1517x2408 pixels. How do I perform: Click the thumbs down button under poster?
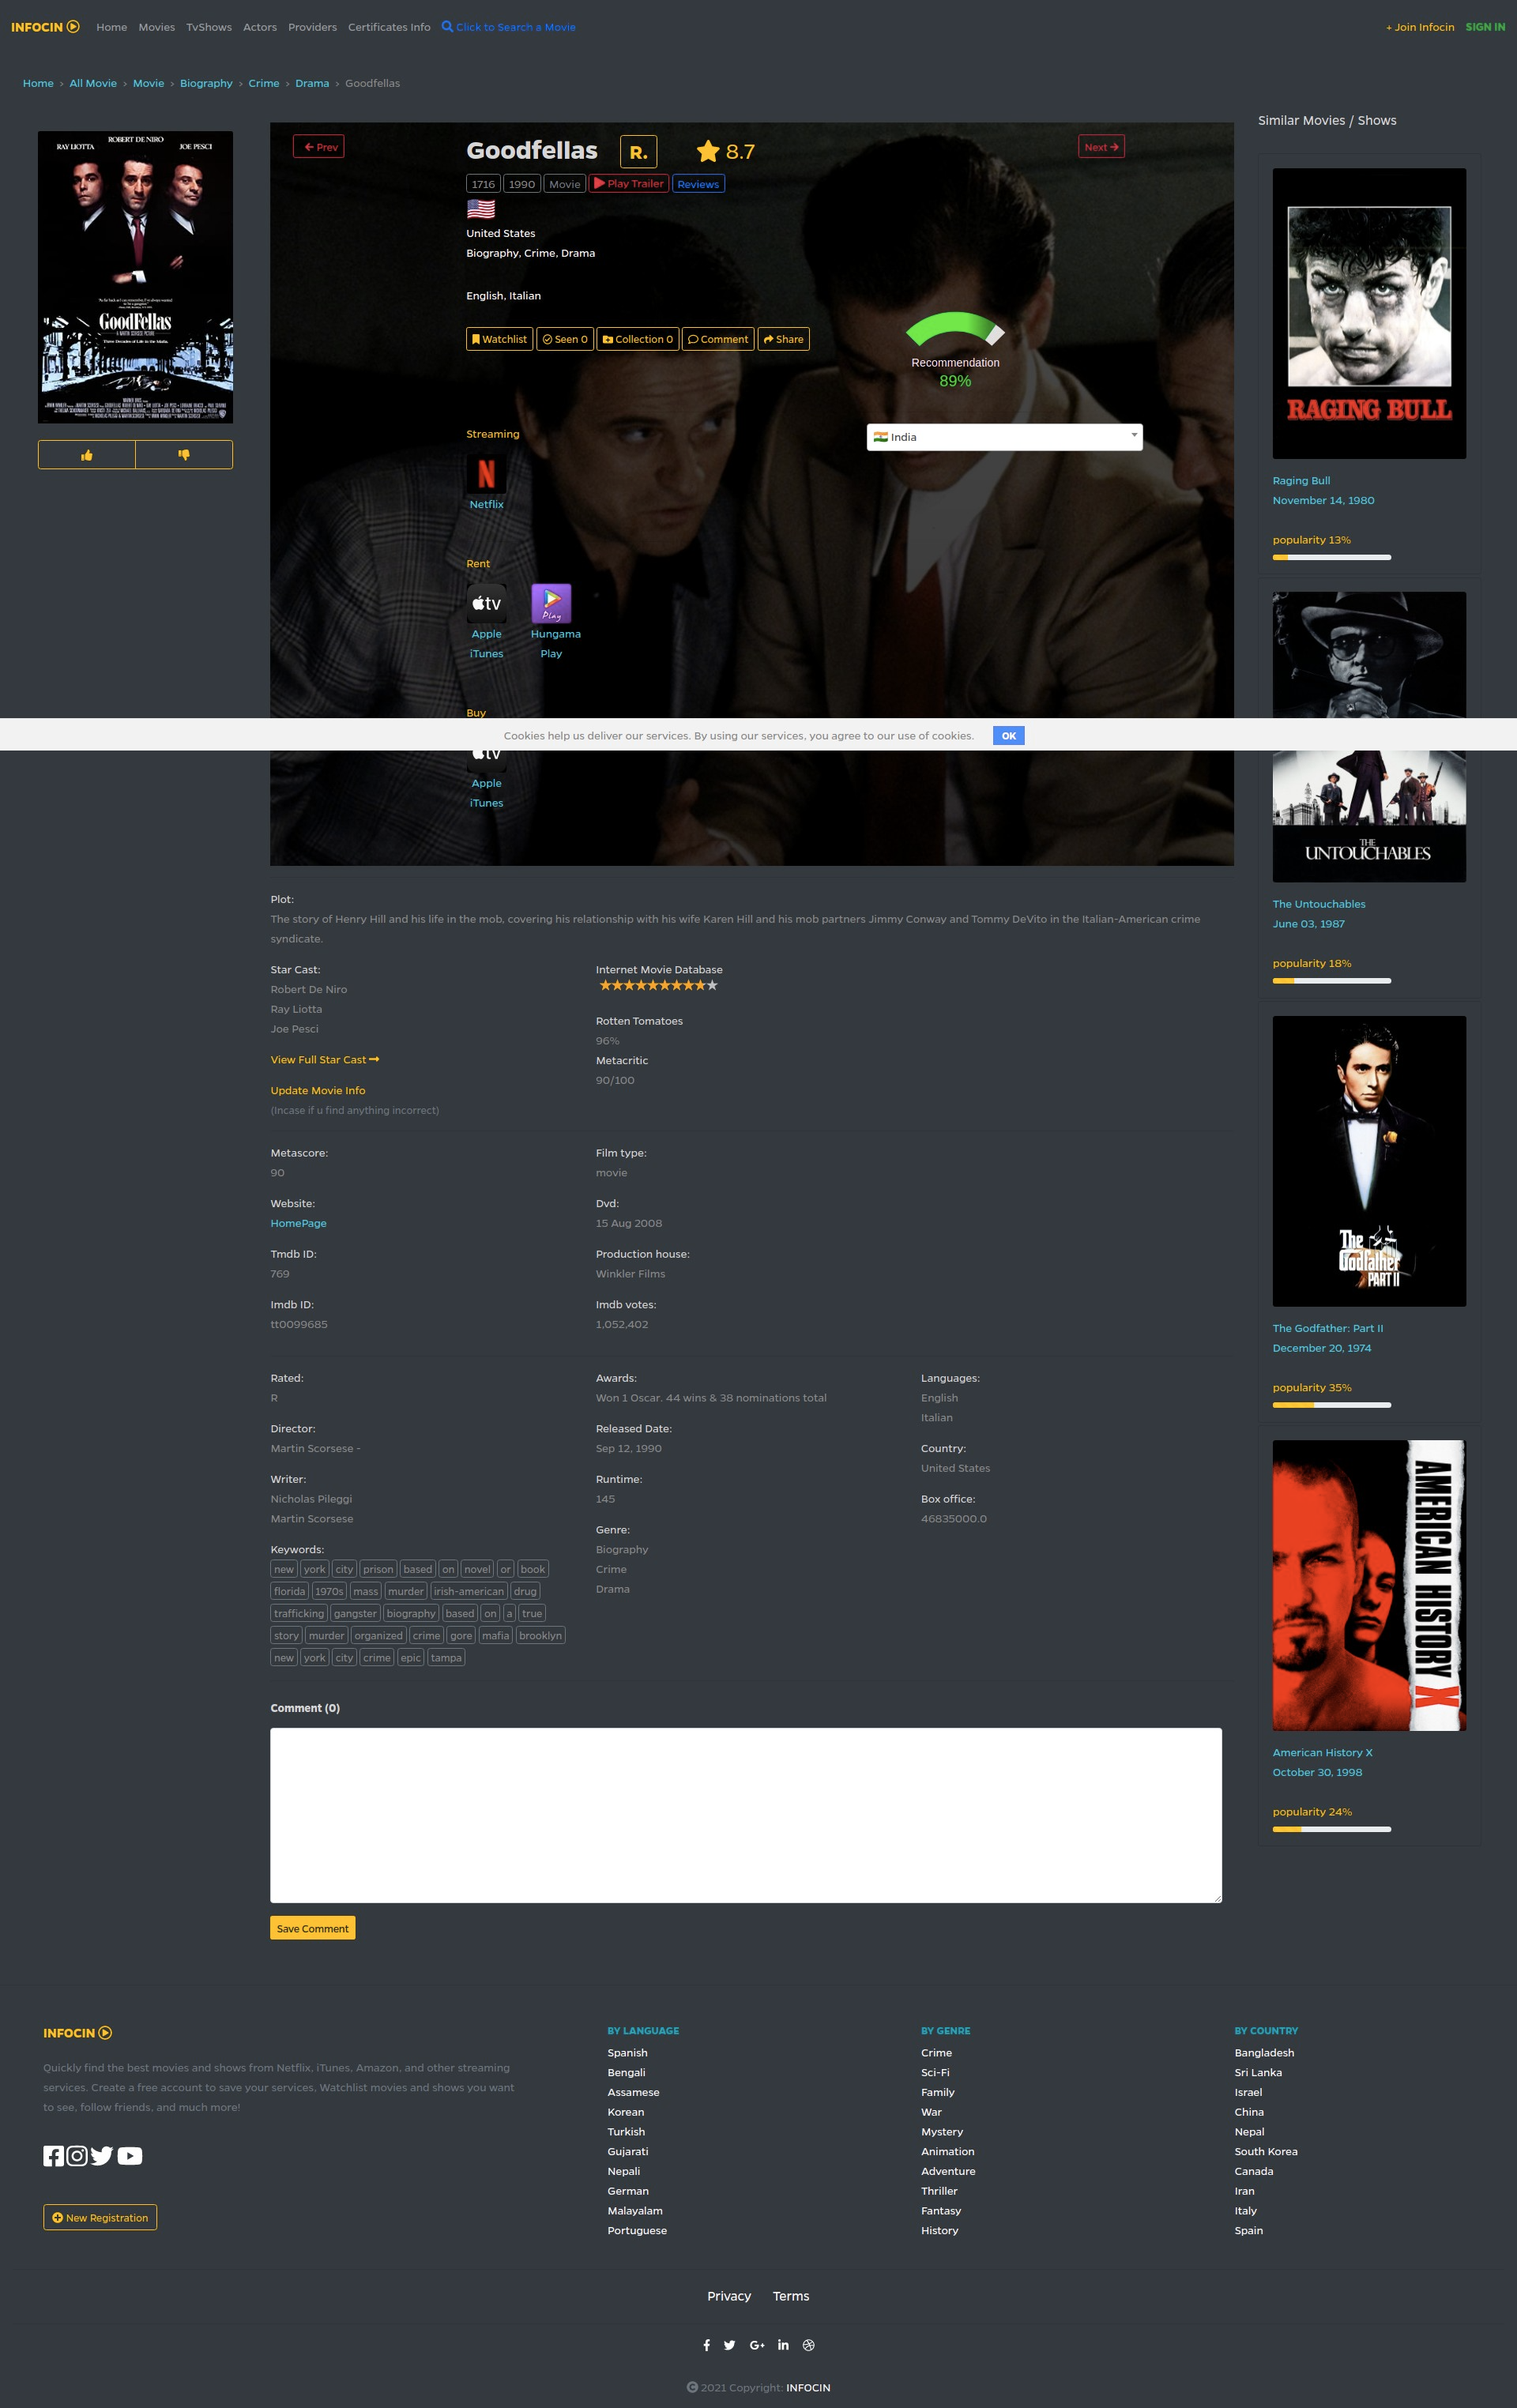184,455
